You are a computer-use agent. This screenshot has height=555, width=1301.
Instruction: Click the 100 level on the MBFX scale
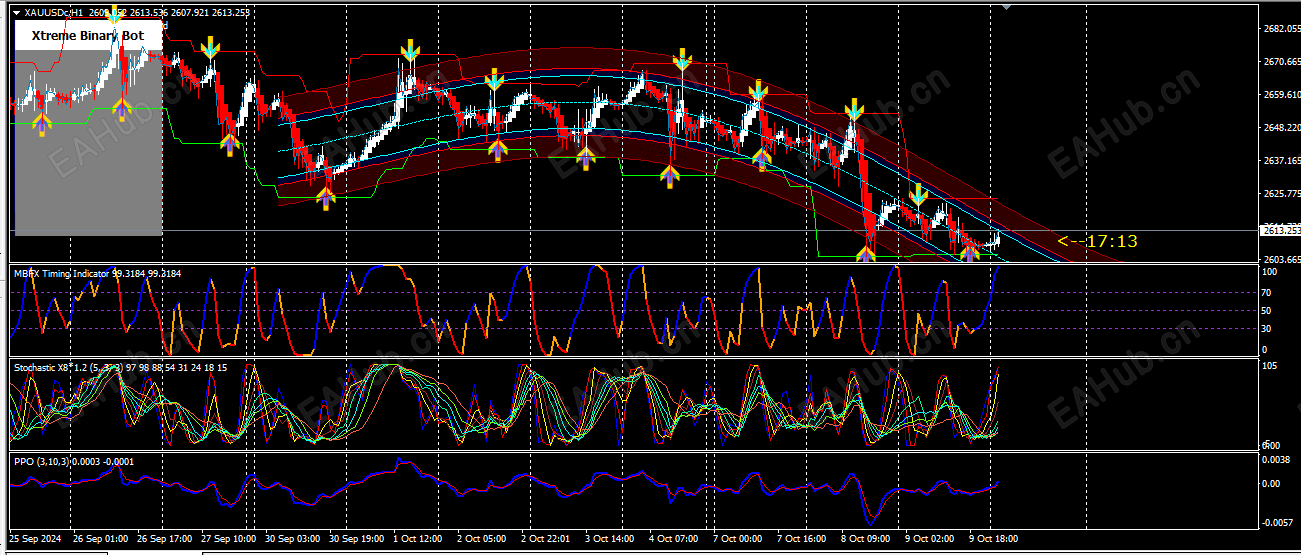[x=1270, y=272]
